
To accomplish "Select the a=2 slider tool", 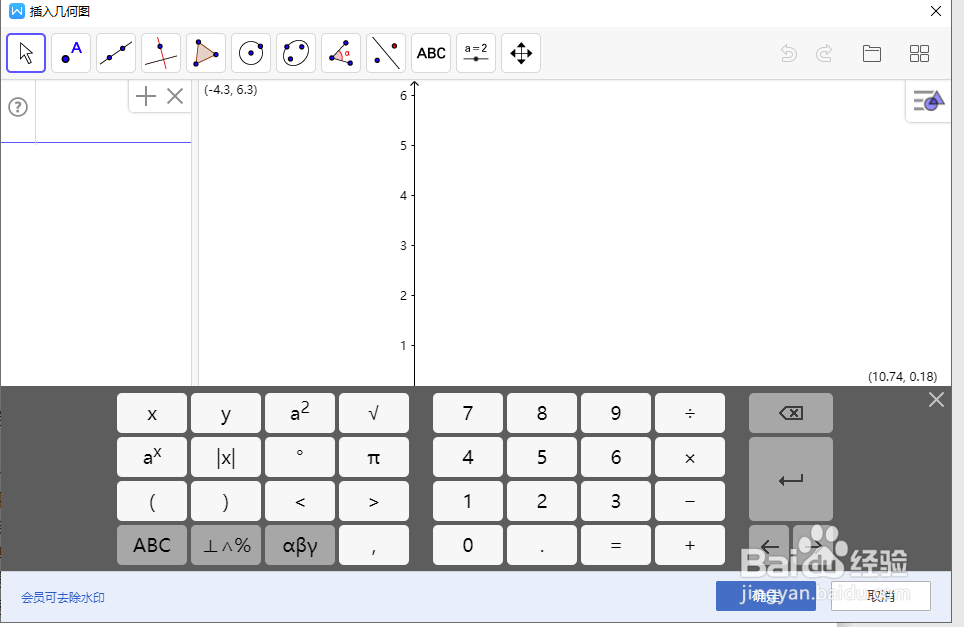I will tap(476, 53).
